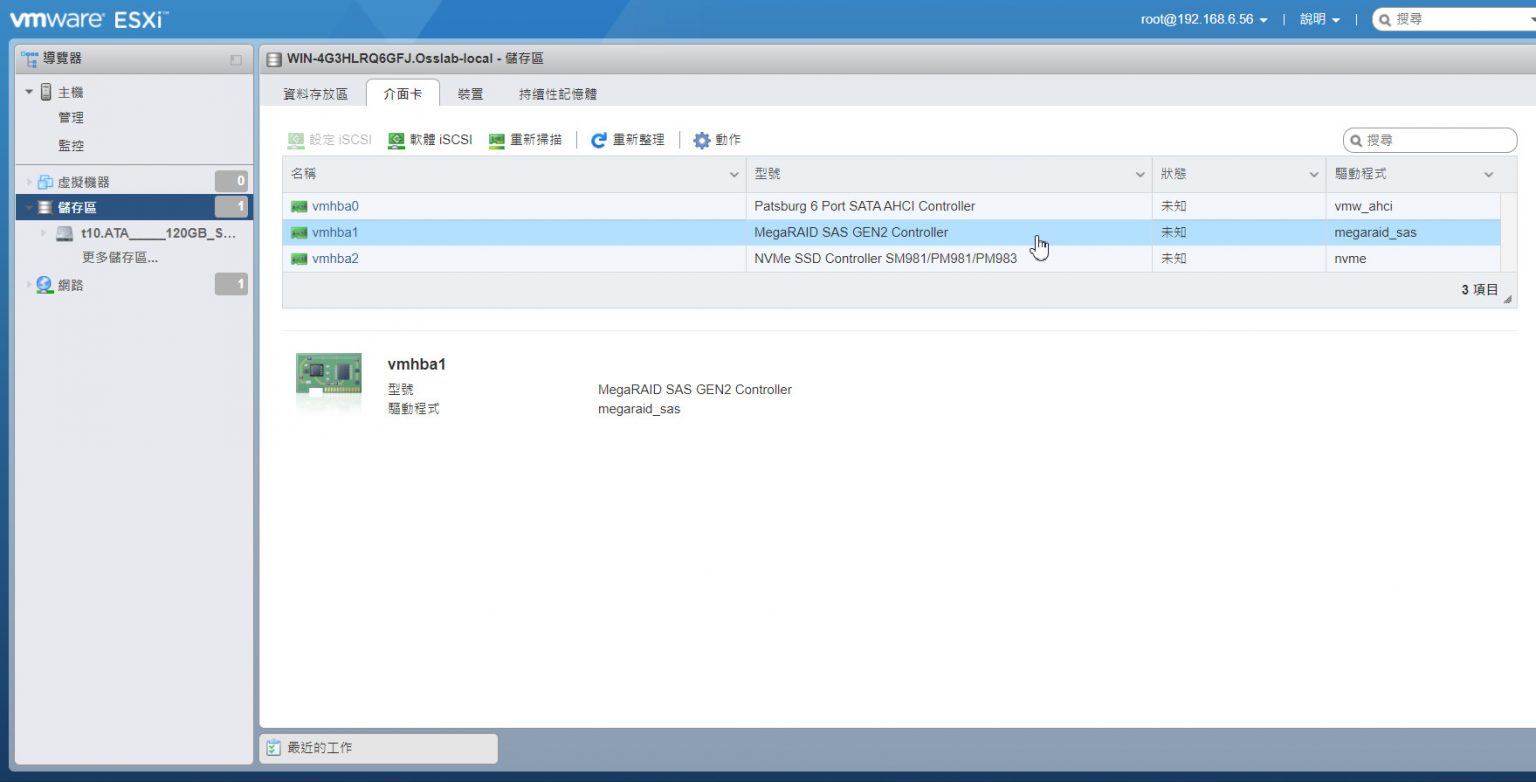
Task: Click the 網路 navigator icon
Action: (x=44, y=284)
